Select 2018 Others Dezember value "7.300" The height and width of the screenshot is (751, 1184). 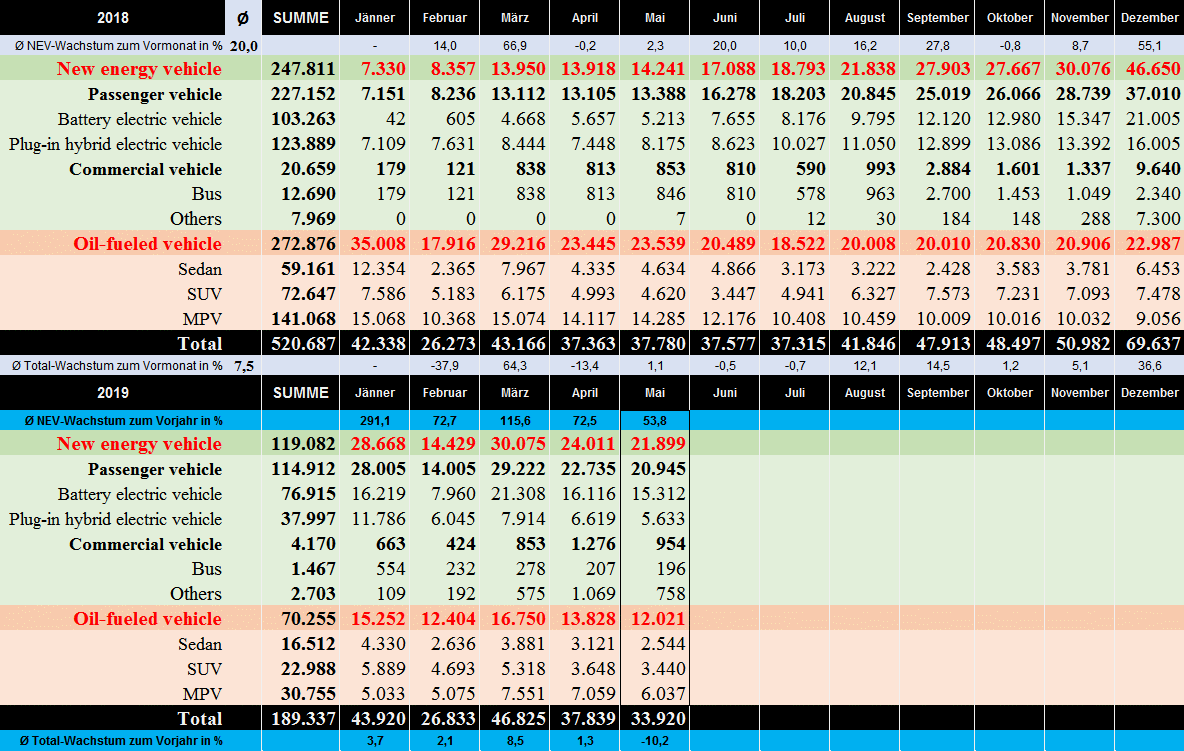[x=1158, y=219]
